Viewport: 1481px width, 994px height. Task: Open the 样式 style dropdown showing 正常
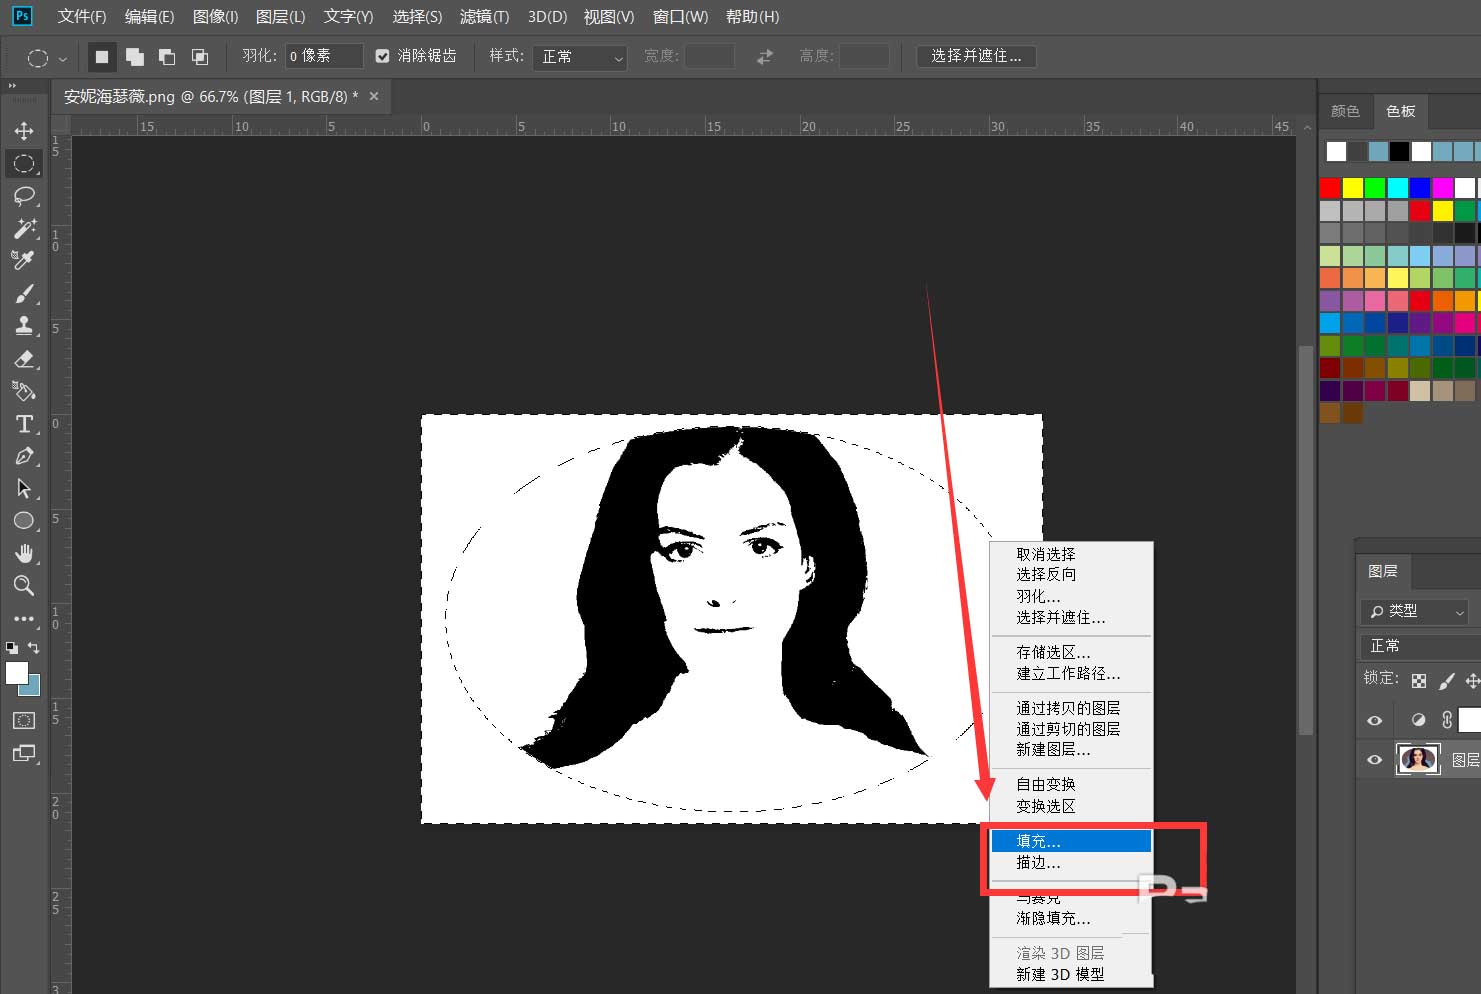coord(580,57)
